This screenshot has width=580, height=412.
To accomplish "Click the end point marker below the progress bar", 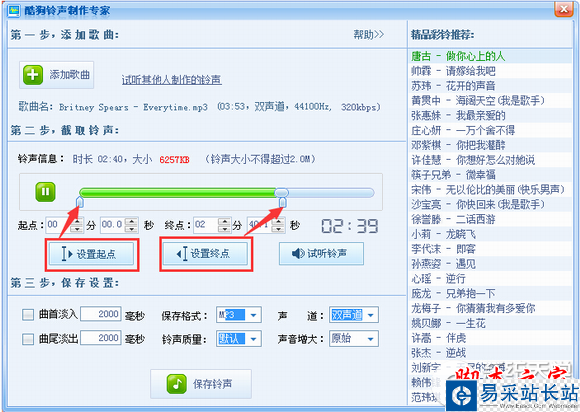I will coord(283,203).
